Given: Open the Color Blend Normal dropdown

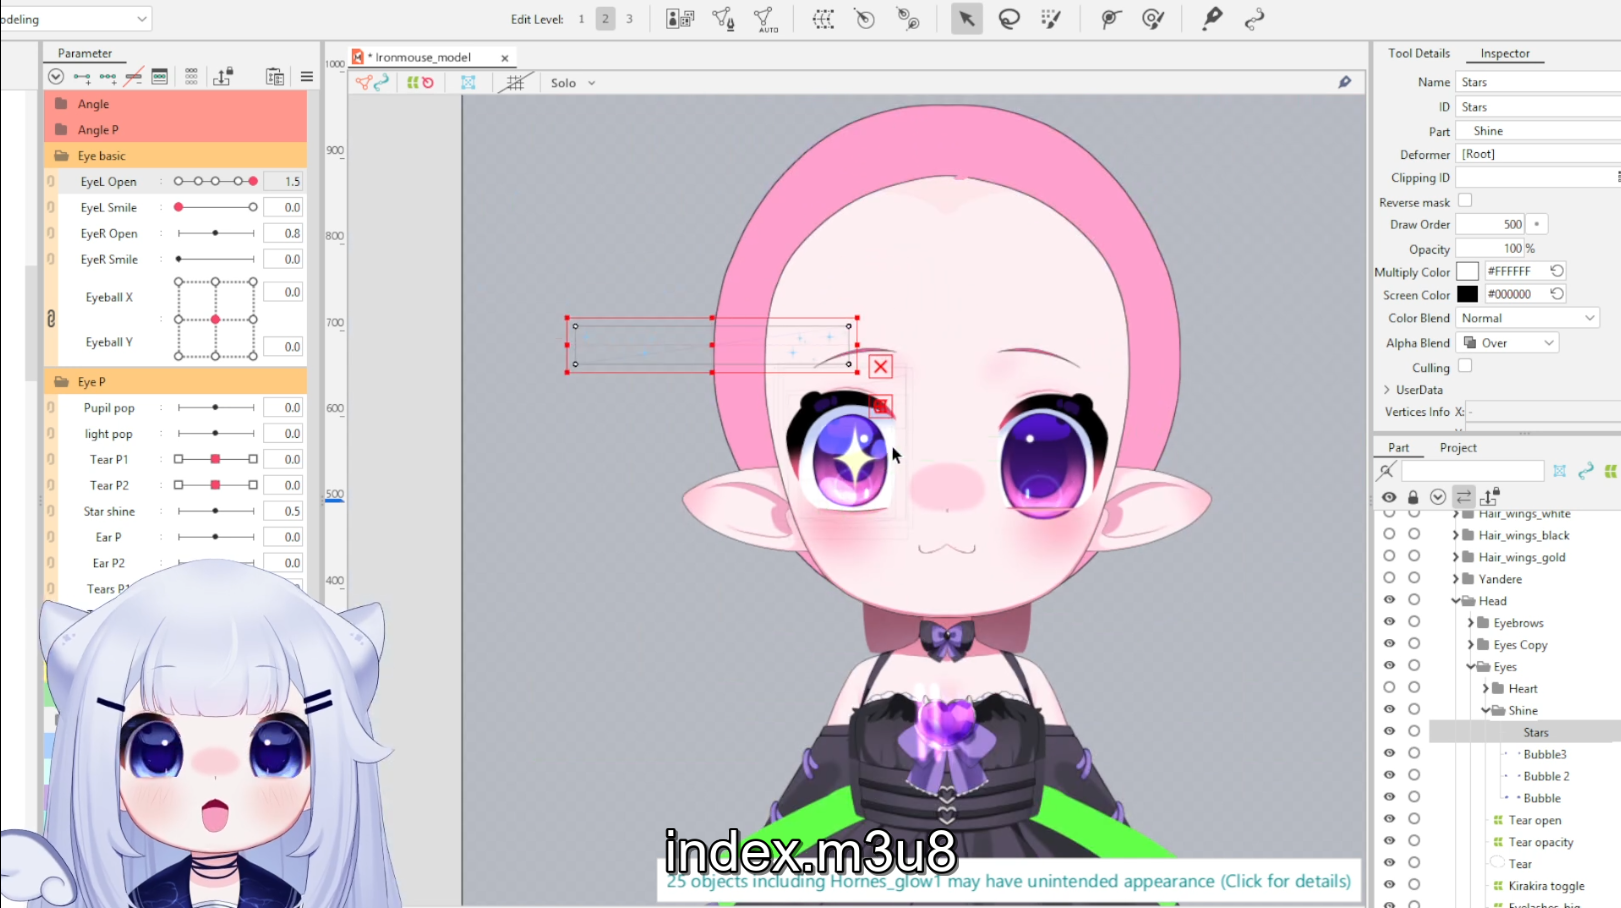Looking at the screenshot, I should (x=1527, y=318).
